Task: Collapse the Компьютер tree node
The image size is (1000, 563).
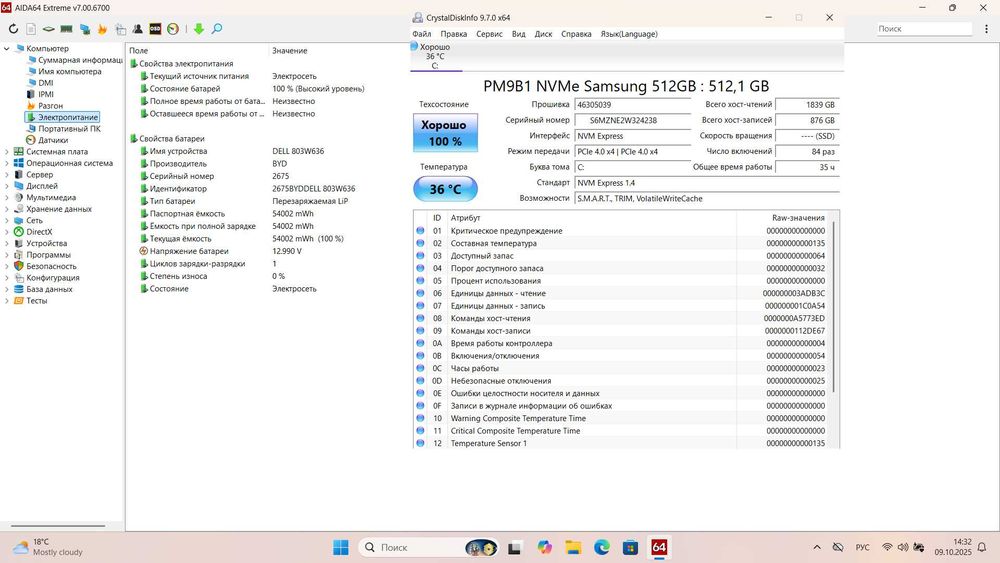Action: (8, 48)
